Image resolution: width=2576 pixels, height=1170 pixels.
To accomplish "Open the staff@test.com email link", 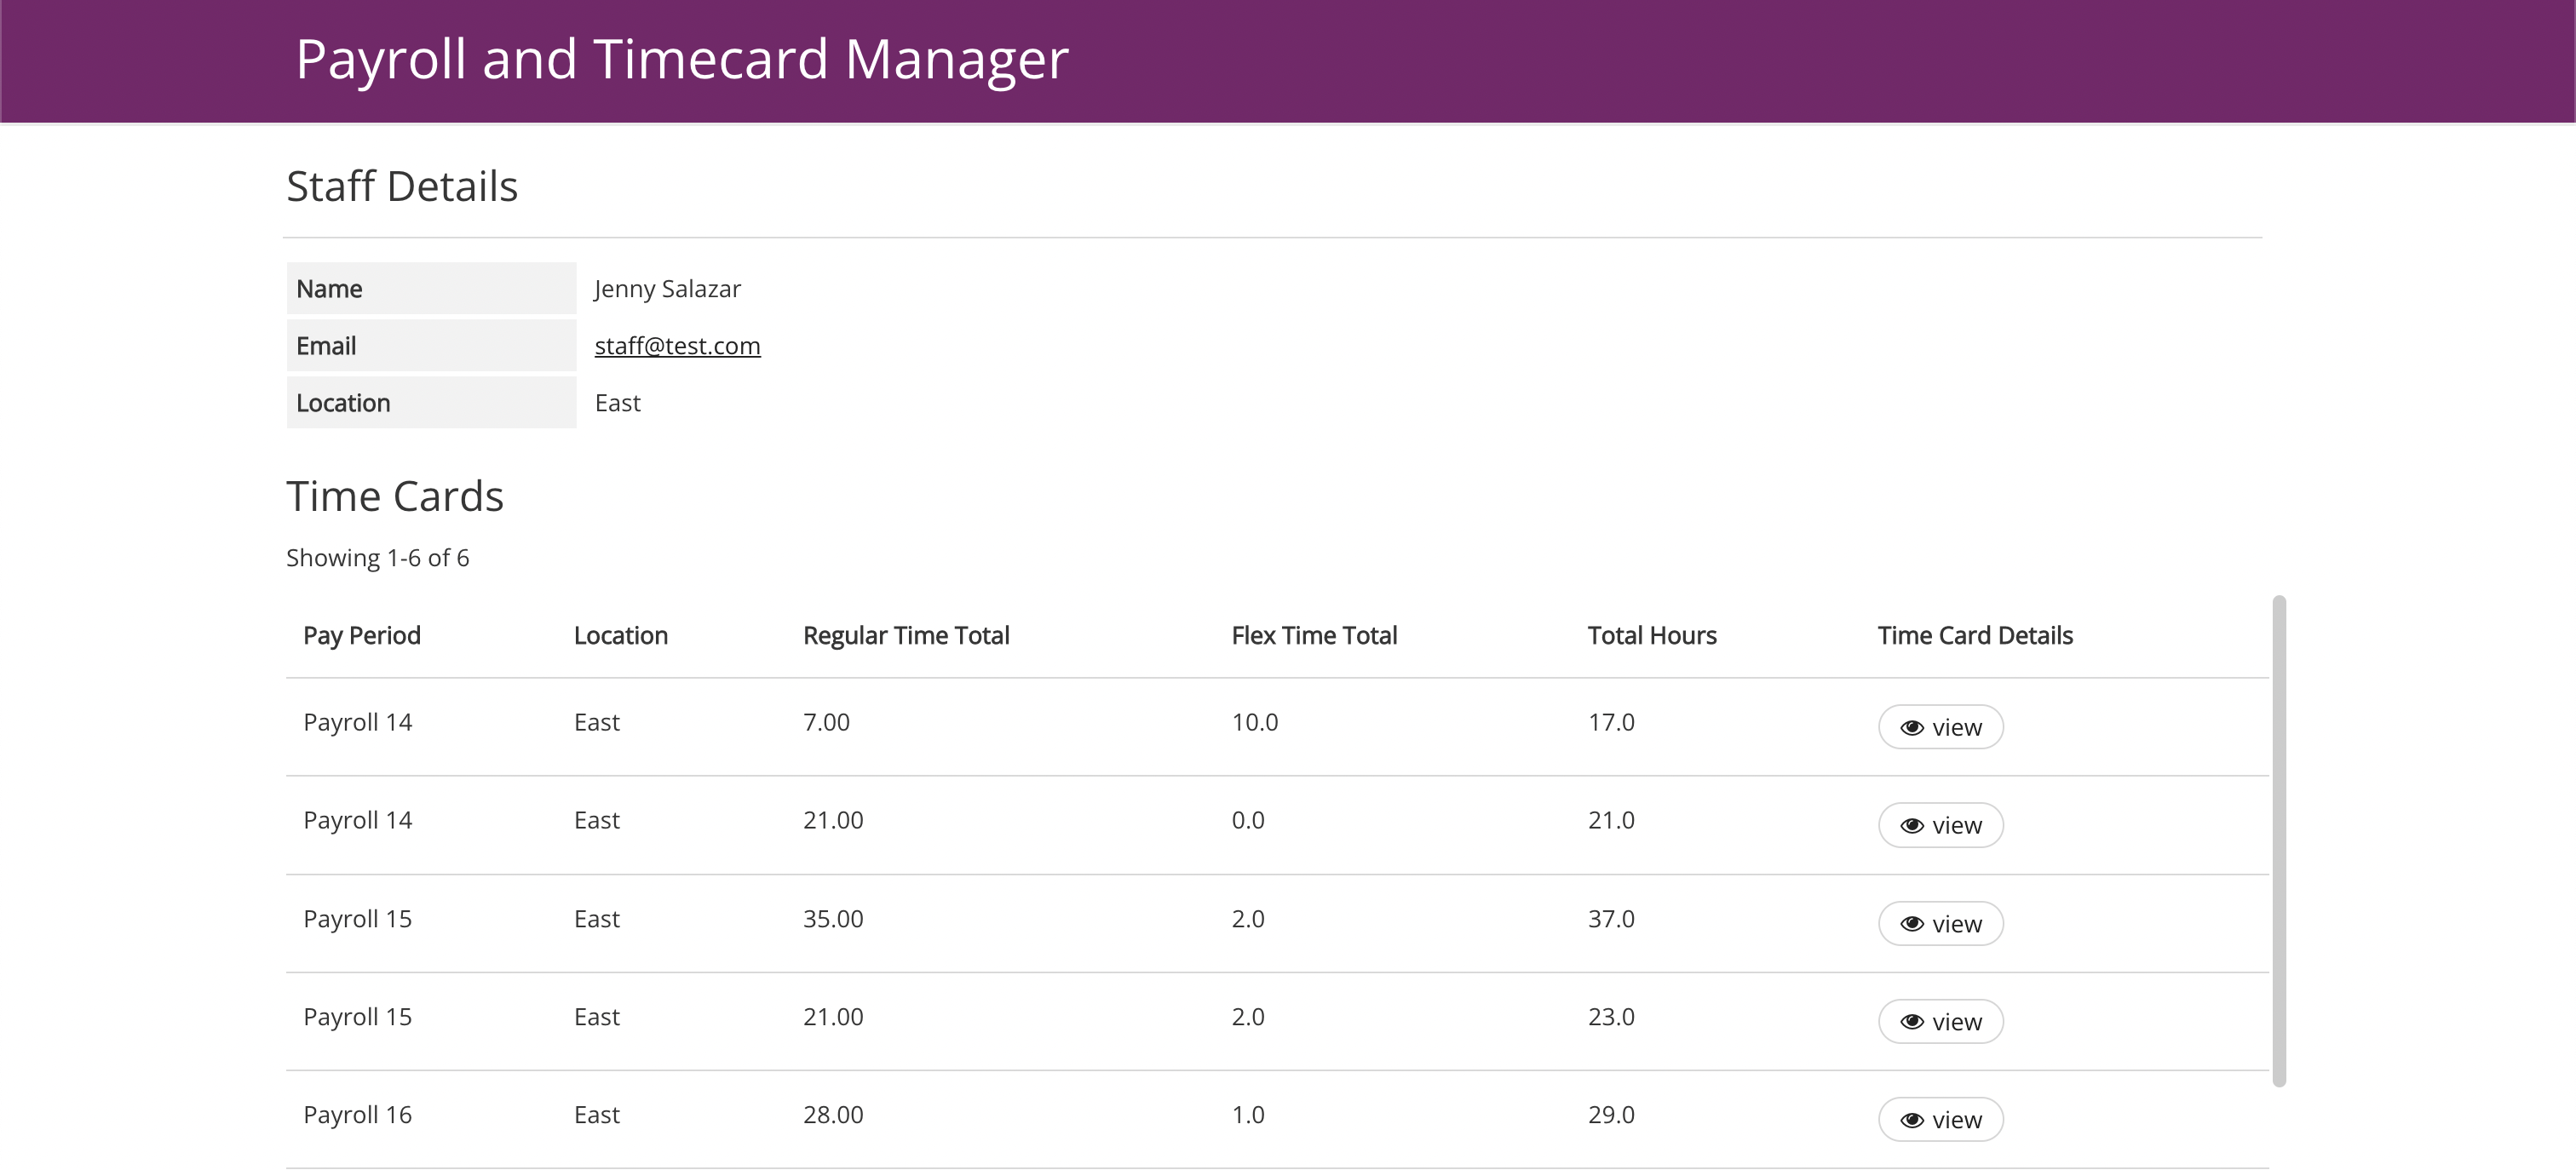I will pyautogui.click(x=677, y=346).
